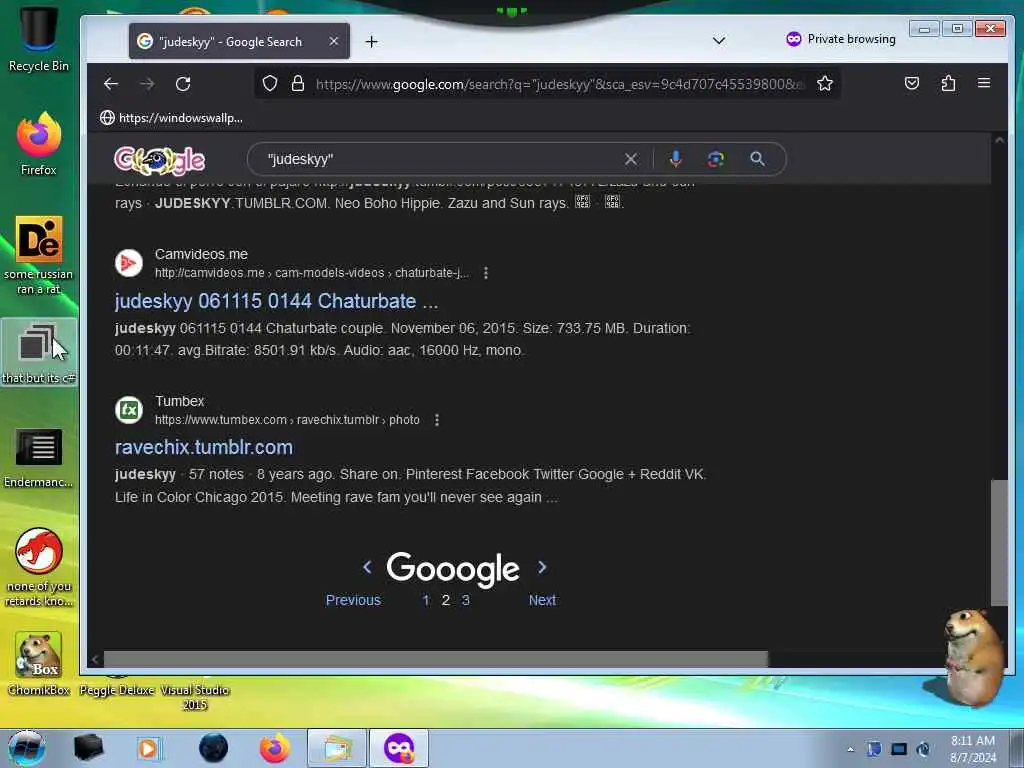Open the Camvideos.me result options menu

(485, 273)
